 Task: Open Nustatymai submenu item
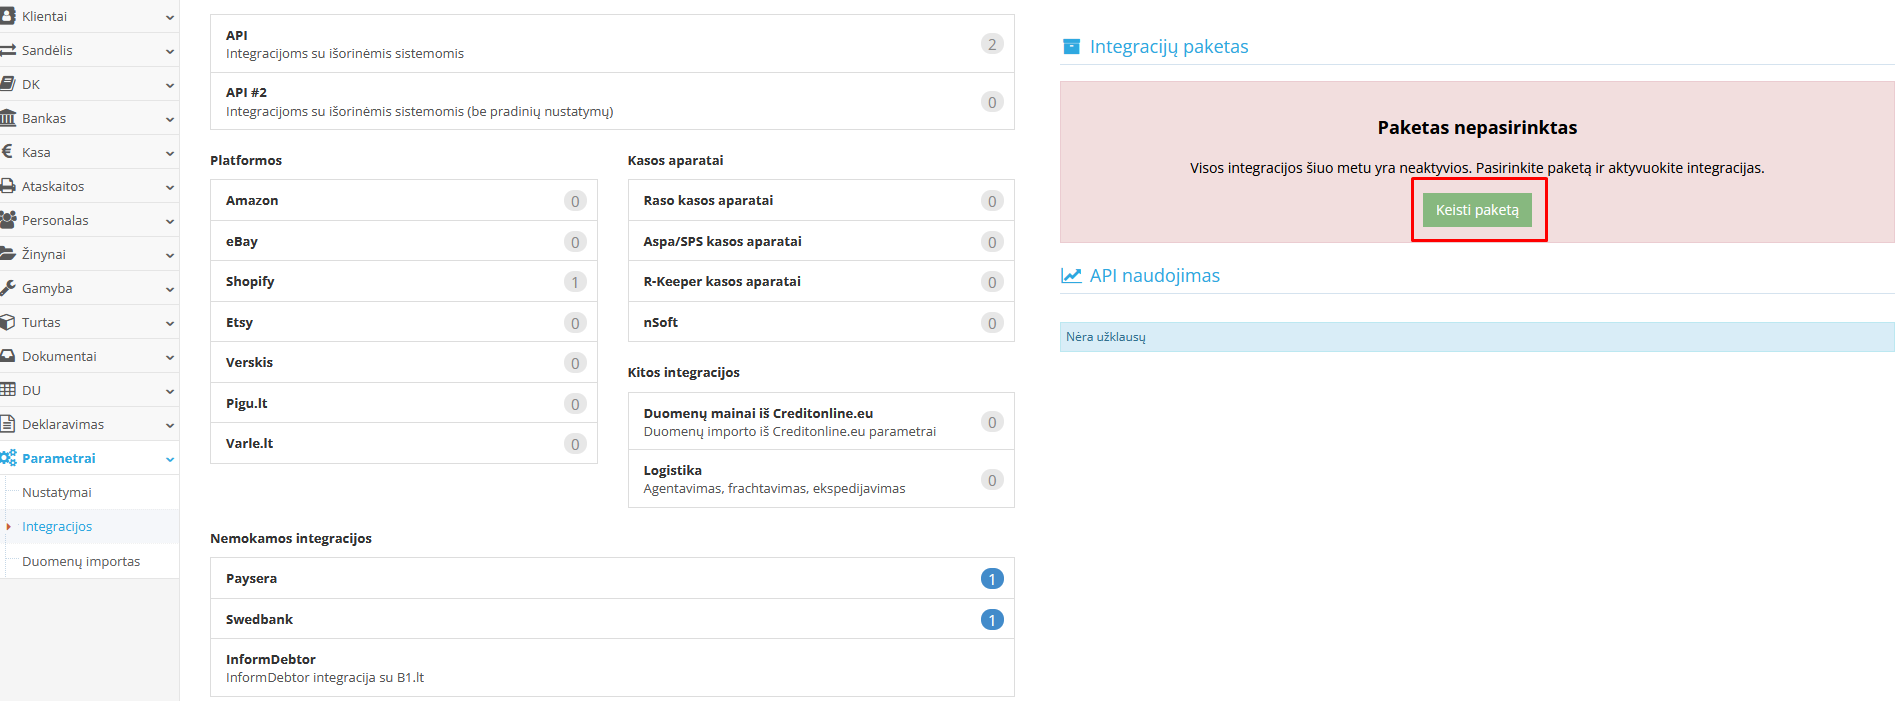pyautogui.click(x=57, y=492)
